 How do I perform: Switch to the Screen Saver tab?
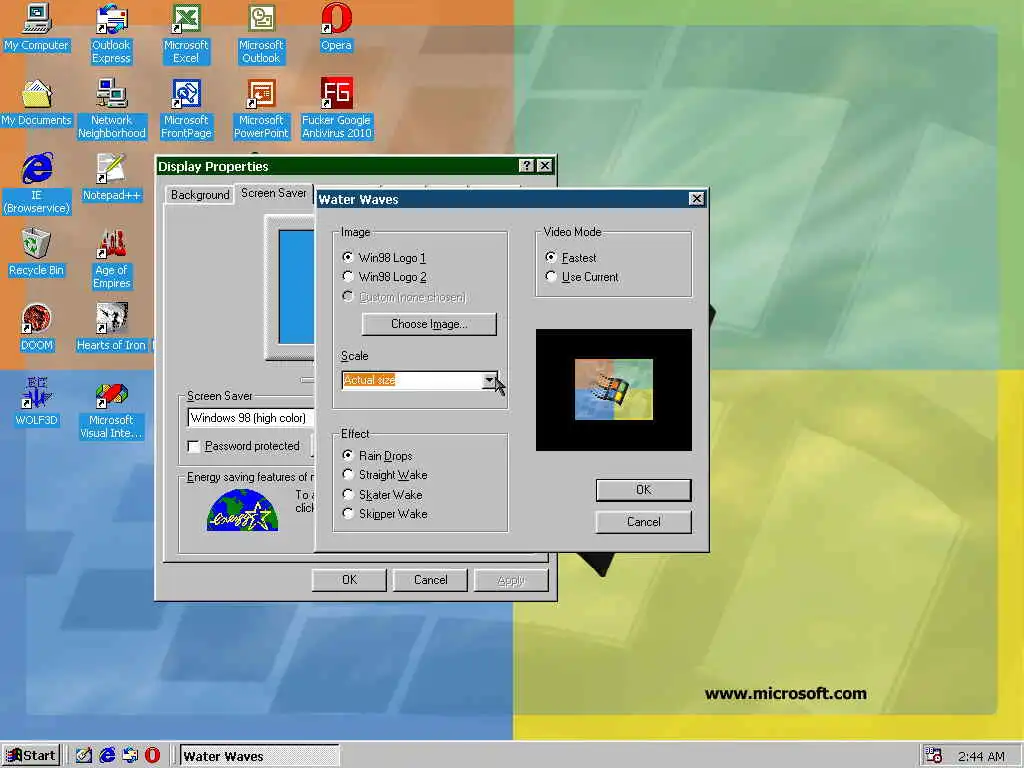[274, 193]
